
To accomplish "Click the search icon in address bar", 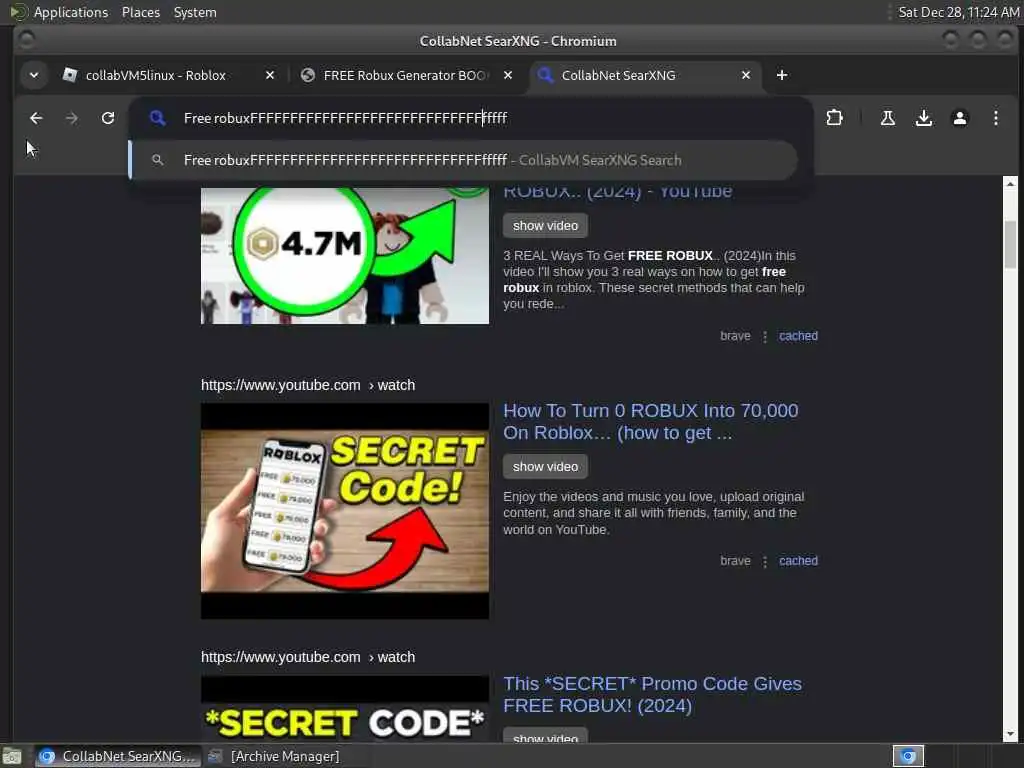I will tap(157, 118).
